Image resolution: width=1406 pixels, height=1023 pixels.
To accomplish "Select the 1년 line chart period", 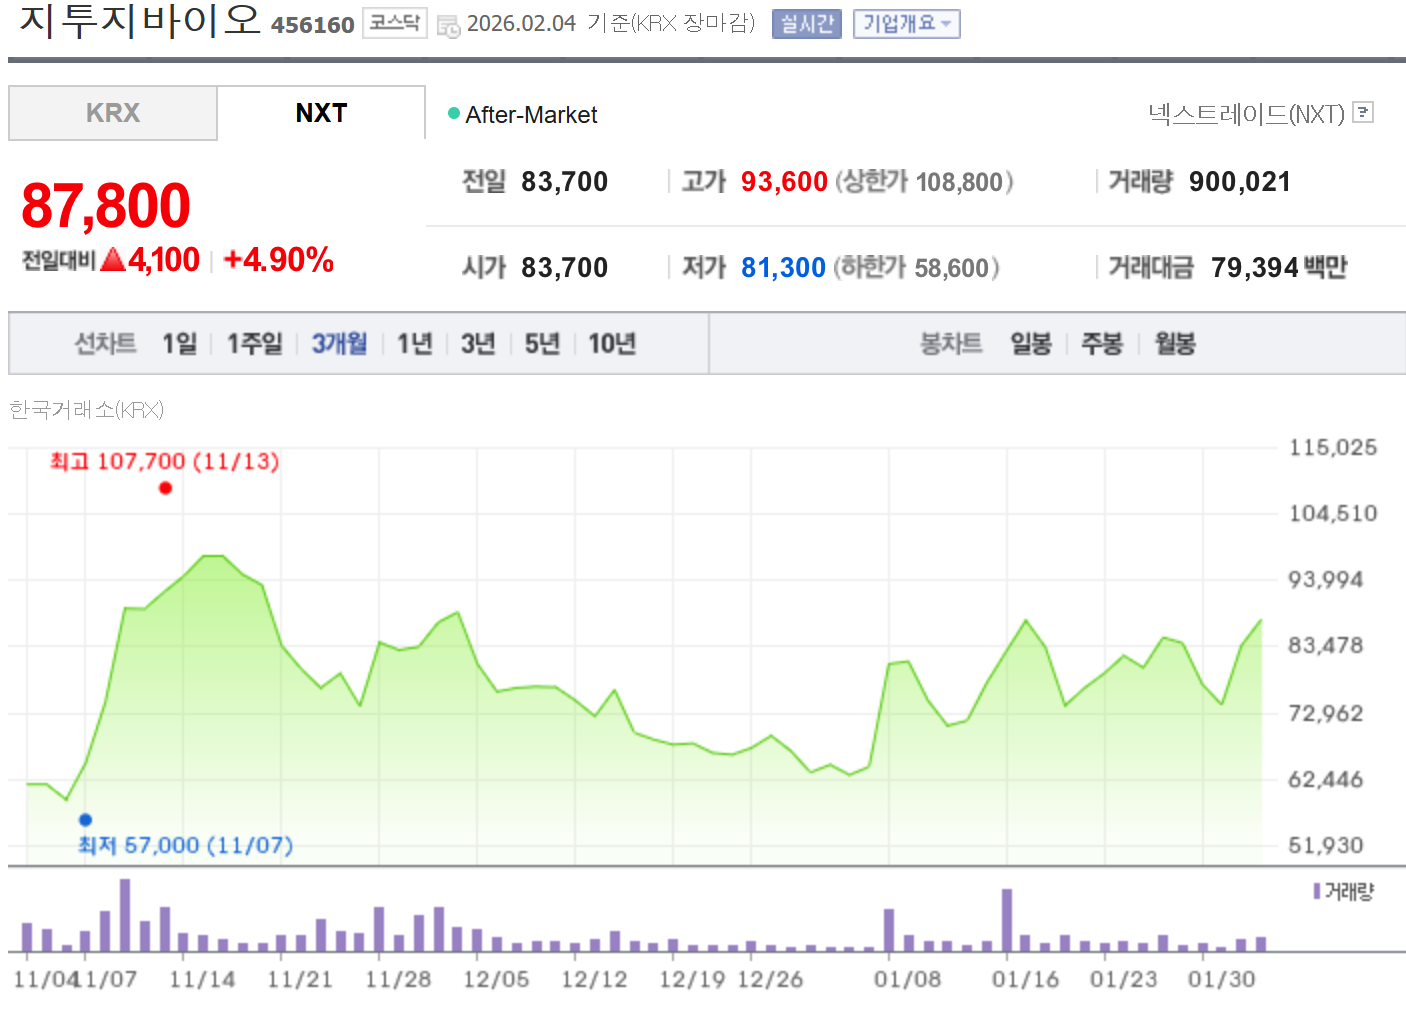I will pyautogui.click(x=415, y=344).
